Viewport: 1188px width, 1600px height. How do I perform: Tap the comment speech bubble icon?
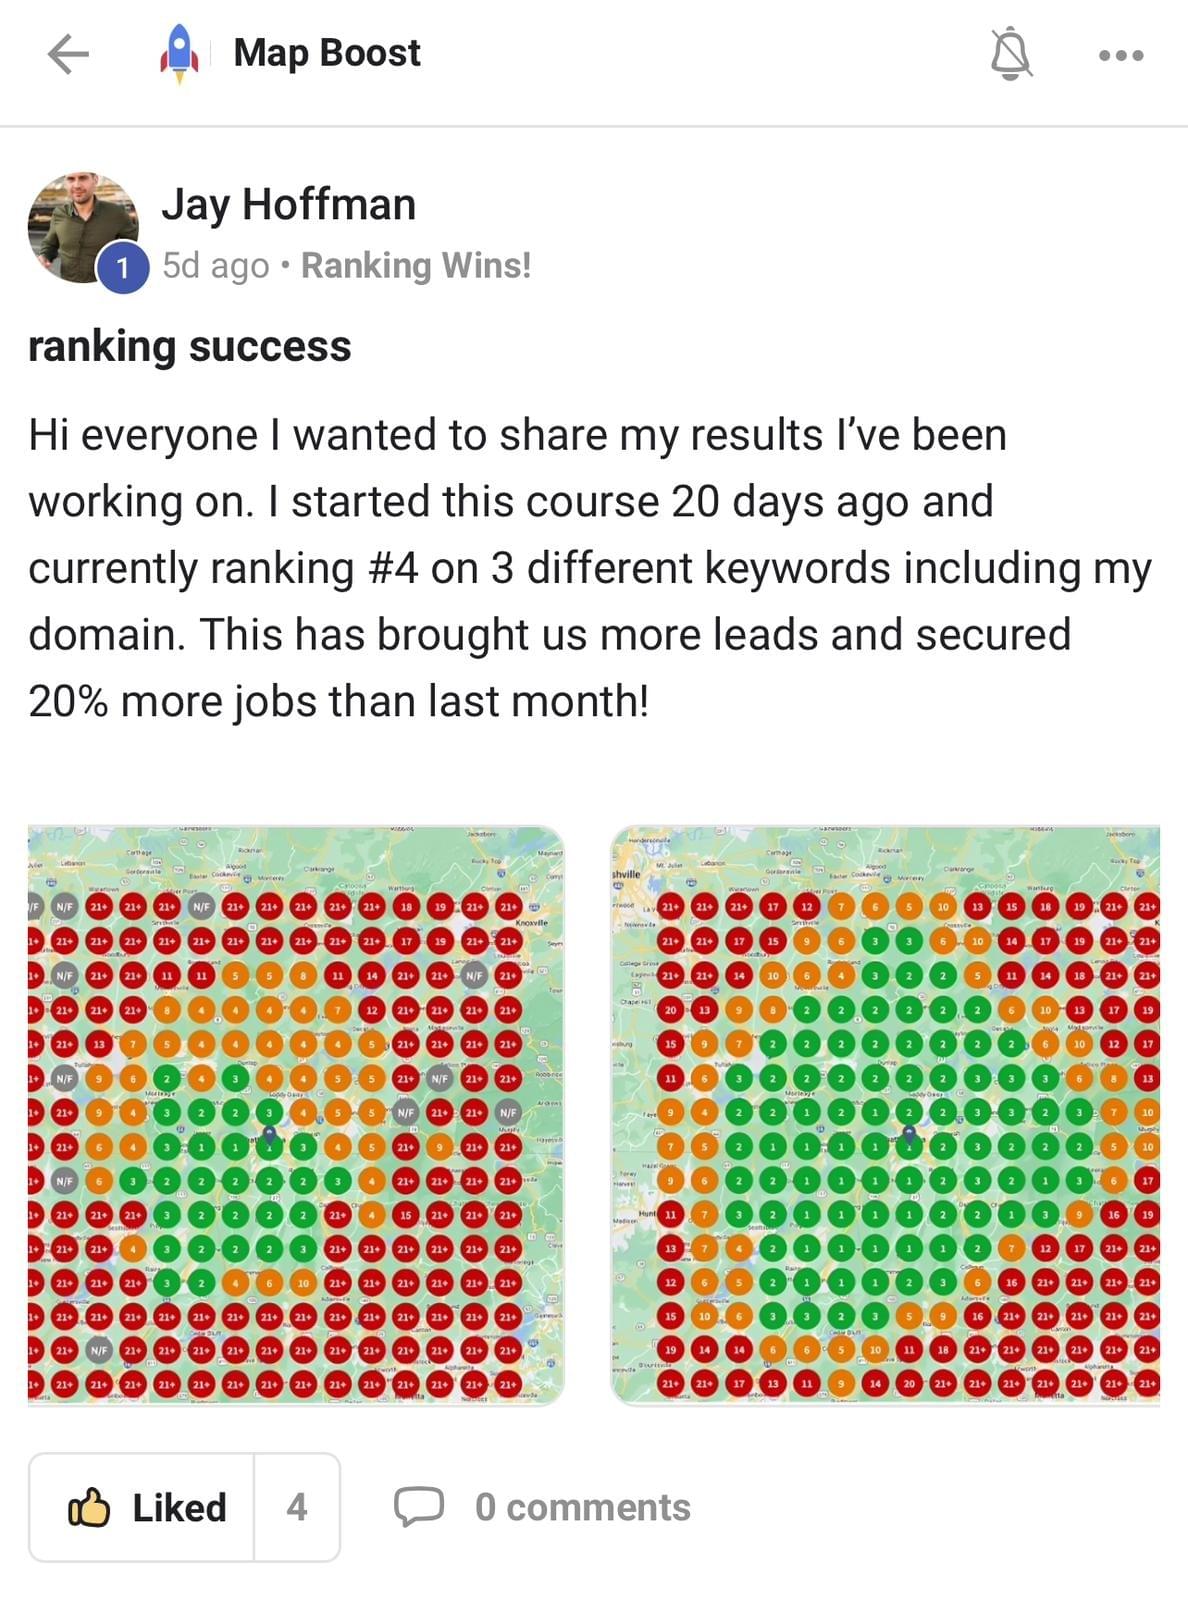pyautogui.click(x=418, y=1507)
